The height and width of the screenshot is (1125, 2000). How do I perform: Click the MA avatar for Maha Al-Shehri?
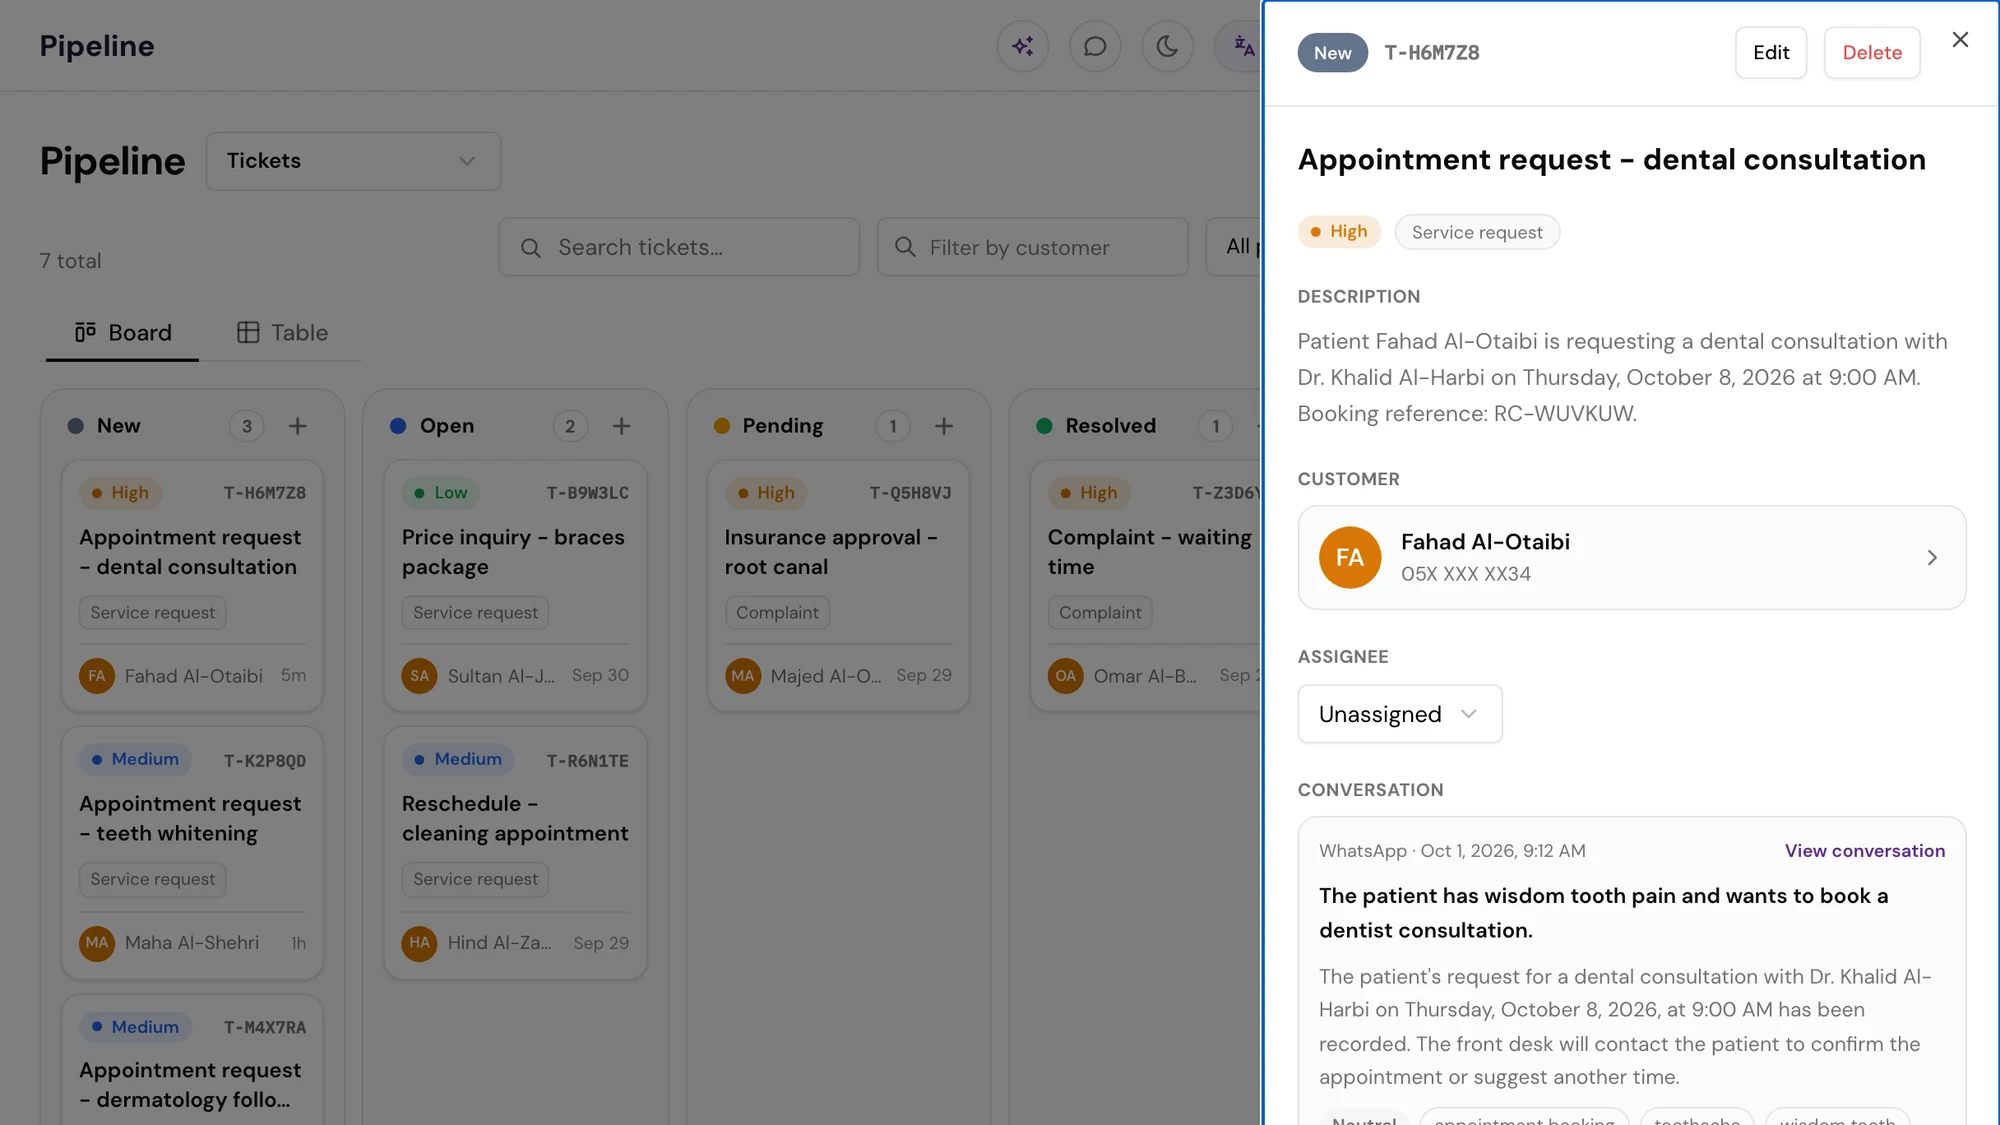pos(97,943)
